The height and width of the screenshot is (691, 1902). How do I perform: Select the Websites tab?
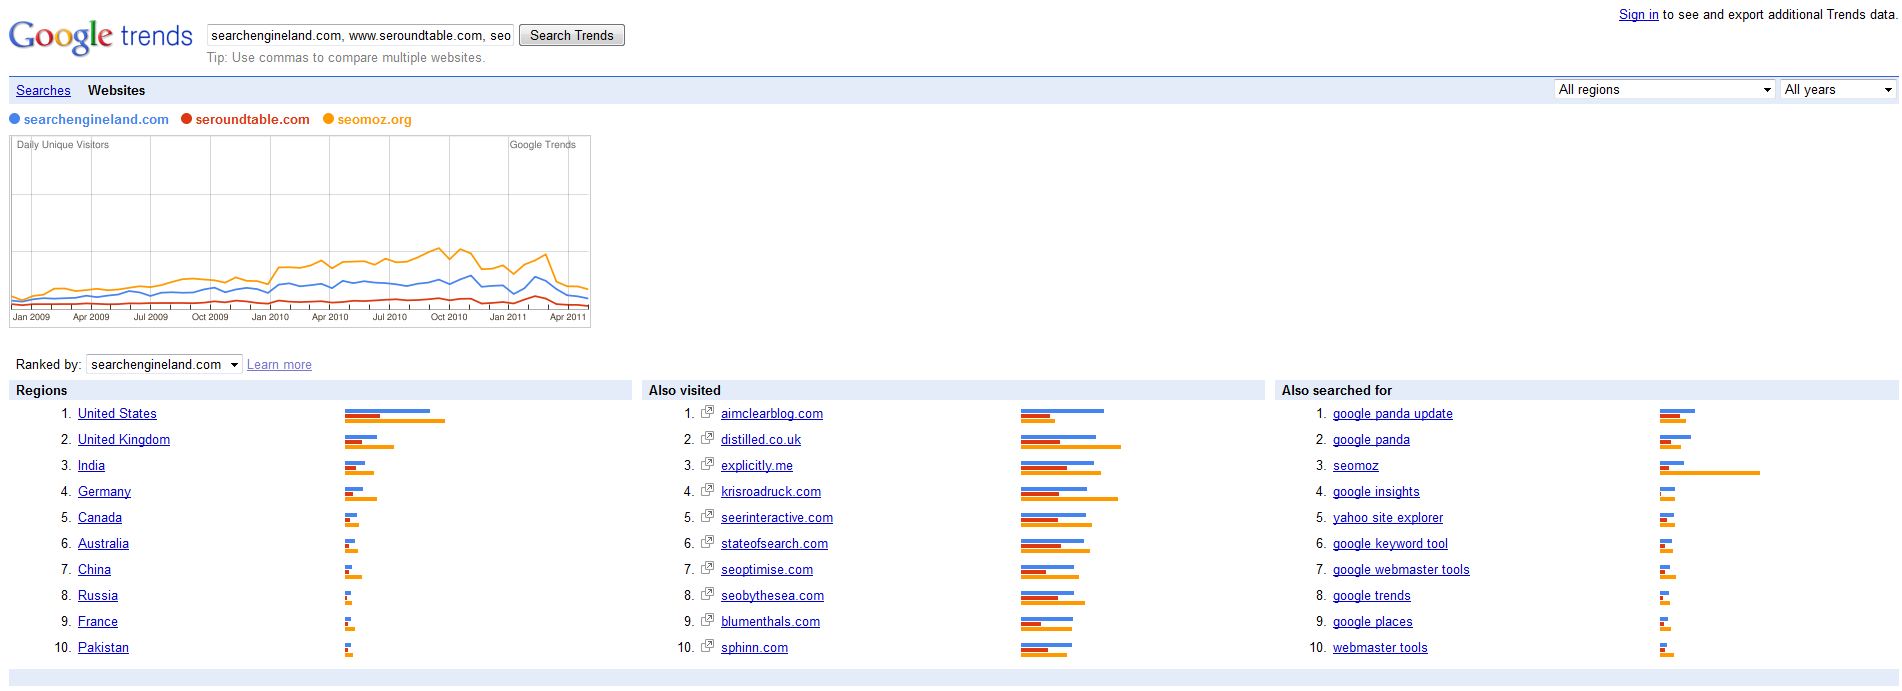tap(116, 91)
